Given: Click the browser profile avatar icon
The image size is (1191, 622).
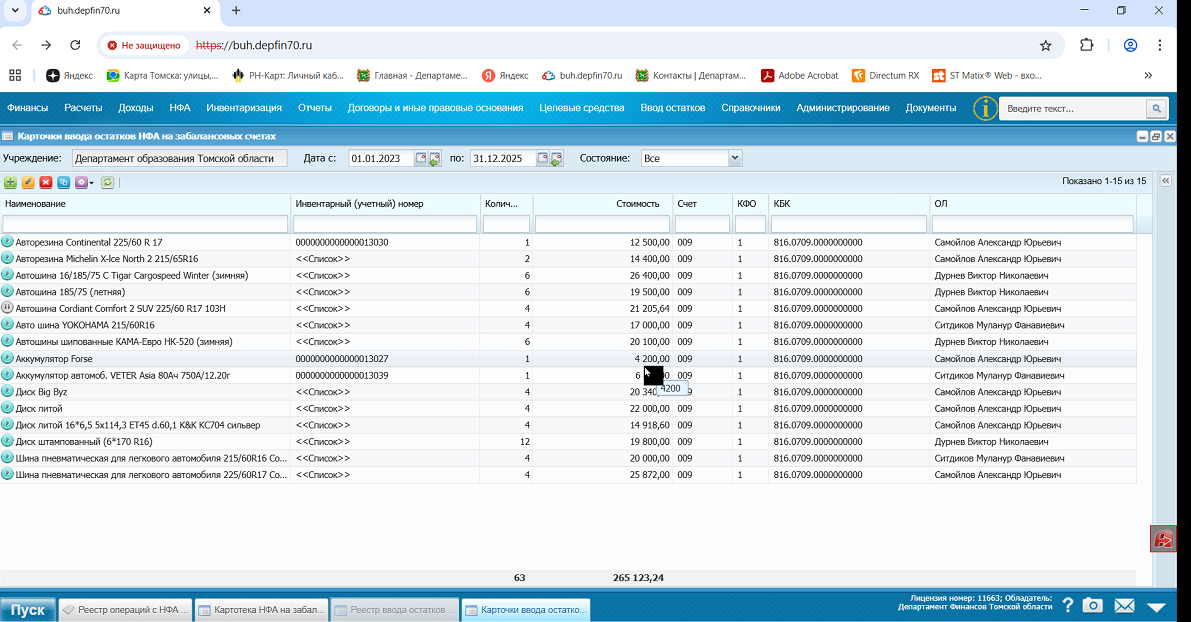Looking at the screenshot, I should (x=1130, y=46).
